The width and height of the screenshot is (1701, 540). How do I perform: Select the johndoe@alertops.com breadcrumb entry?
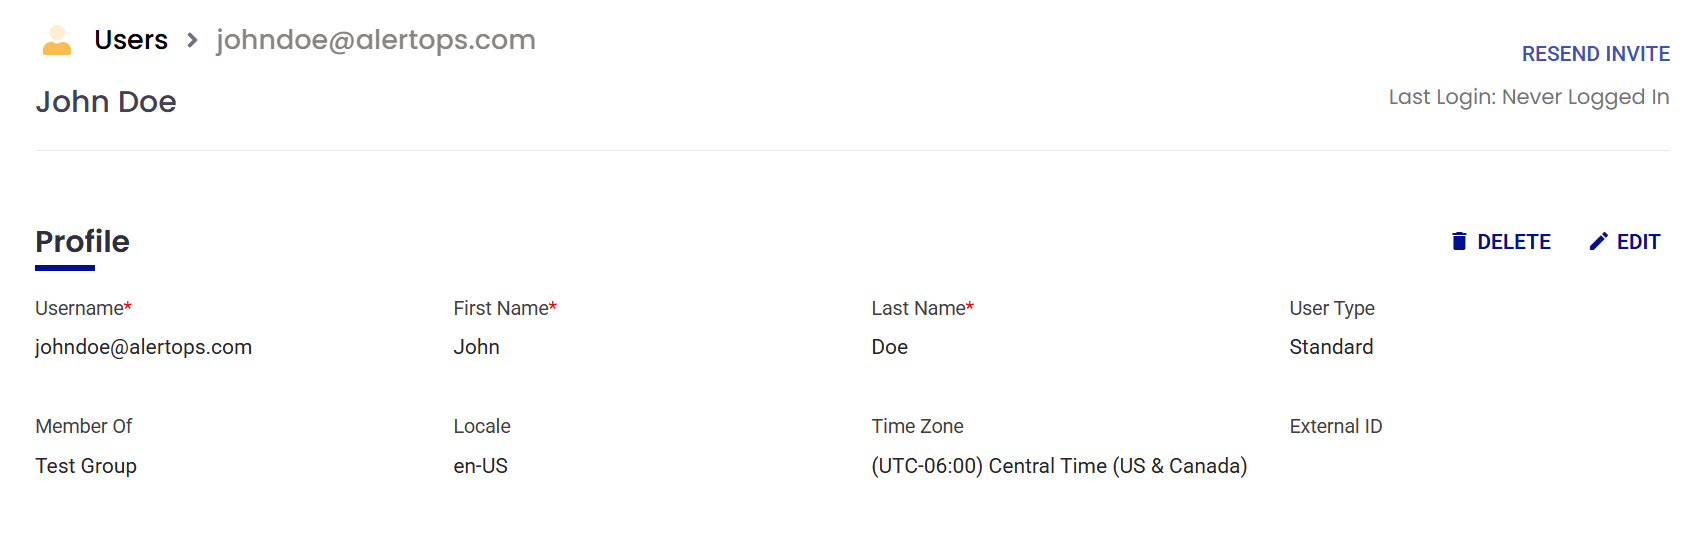[x=376, y=40]
